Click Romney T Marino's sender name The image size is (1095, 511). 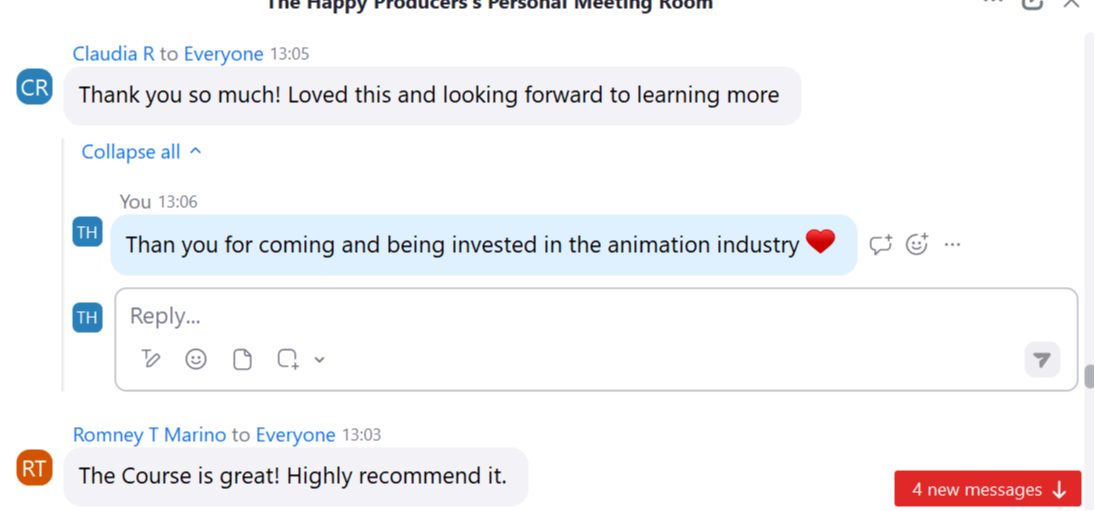[149, 435]
